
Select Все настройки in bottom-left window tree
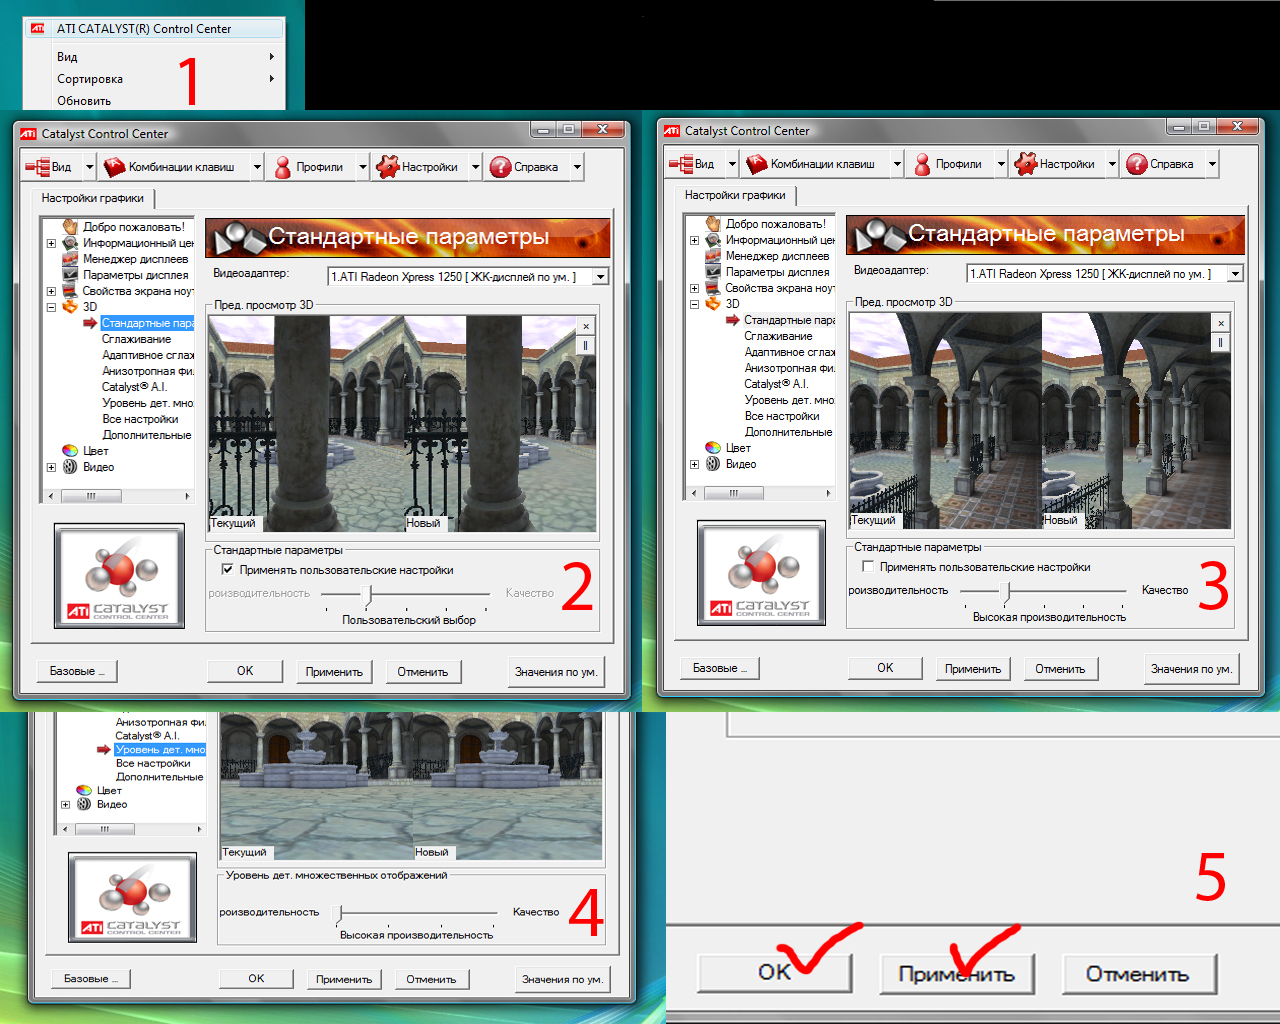click(153, 763)
